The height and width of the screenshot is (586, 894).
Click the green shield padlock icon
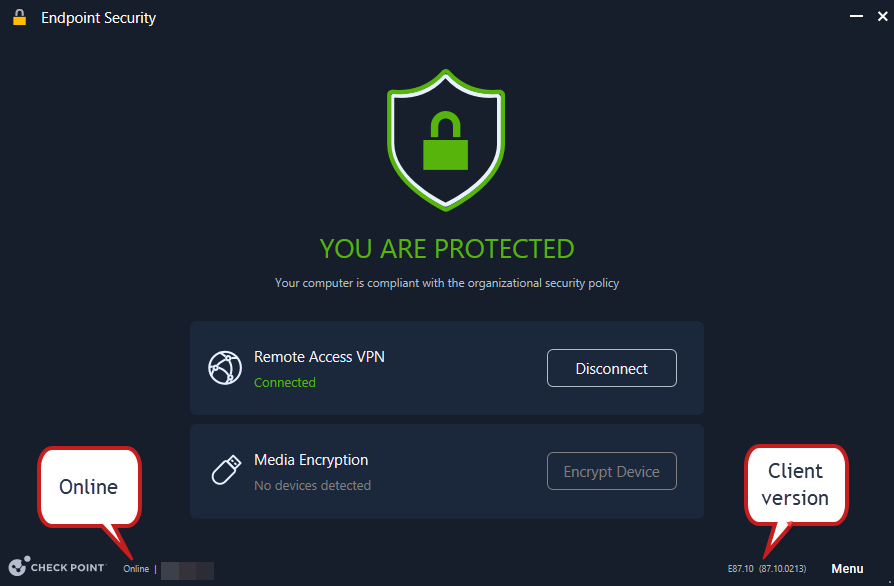(446, 140)
